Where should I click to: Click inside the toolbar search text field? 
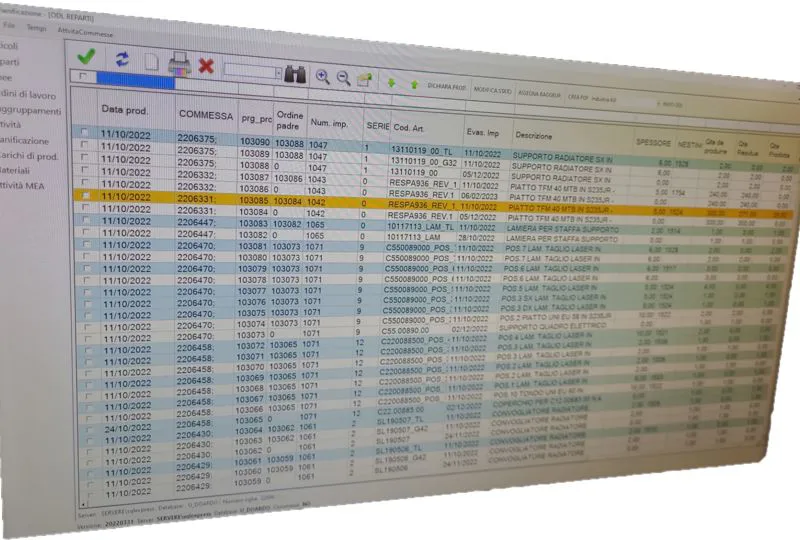click(x=250, y=72)
